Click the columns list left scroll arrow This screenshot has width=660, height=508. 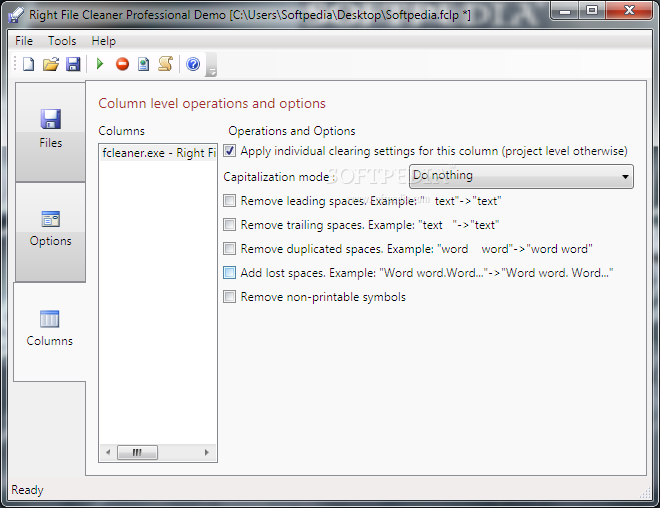tap(108, 452)
